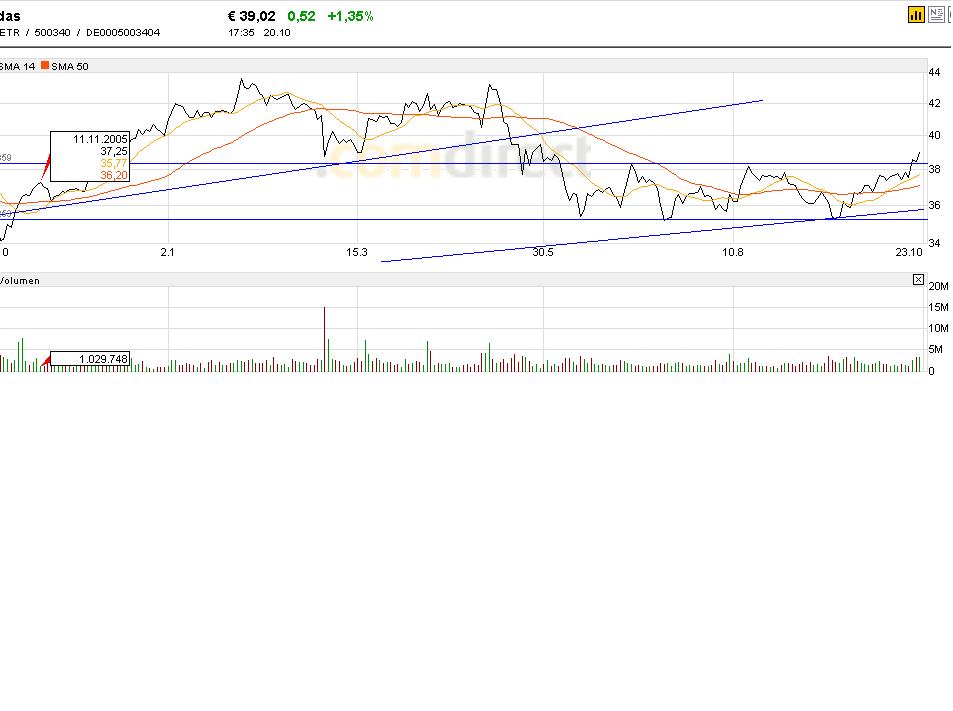The height and width of the screenshot is (711, 953).
Task: Click the SMA 14 legend label
Action: tap(17, 65)
